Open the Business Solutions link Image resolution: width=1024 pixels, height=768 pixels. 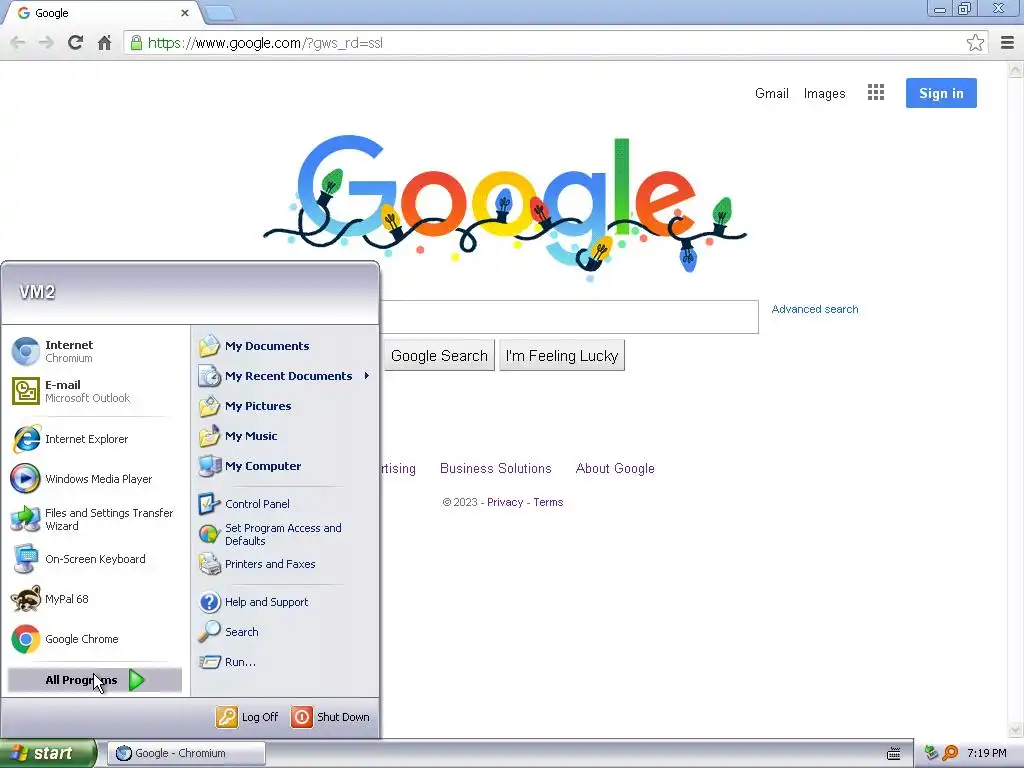click(x=496, y=468)
